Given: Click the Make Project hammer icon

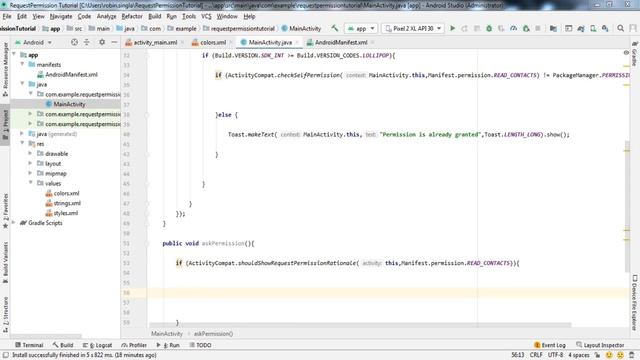Looking at the screenshot, I should (335, 28).
